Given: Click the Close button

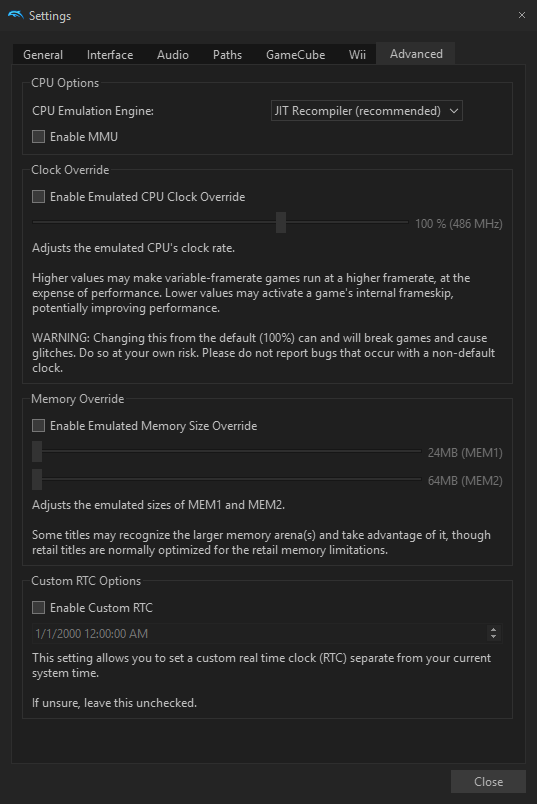Looking at the screenshot, I should click(488, 781).
